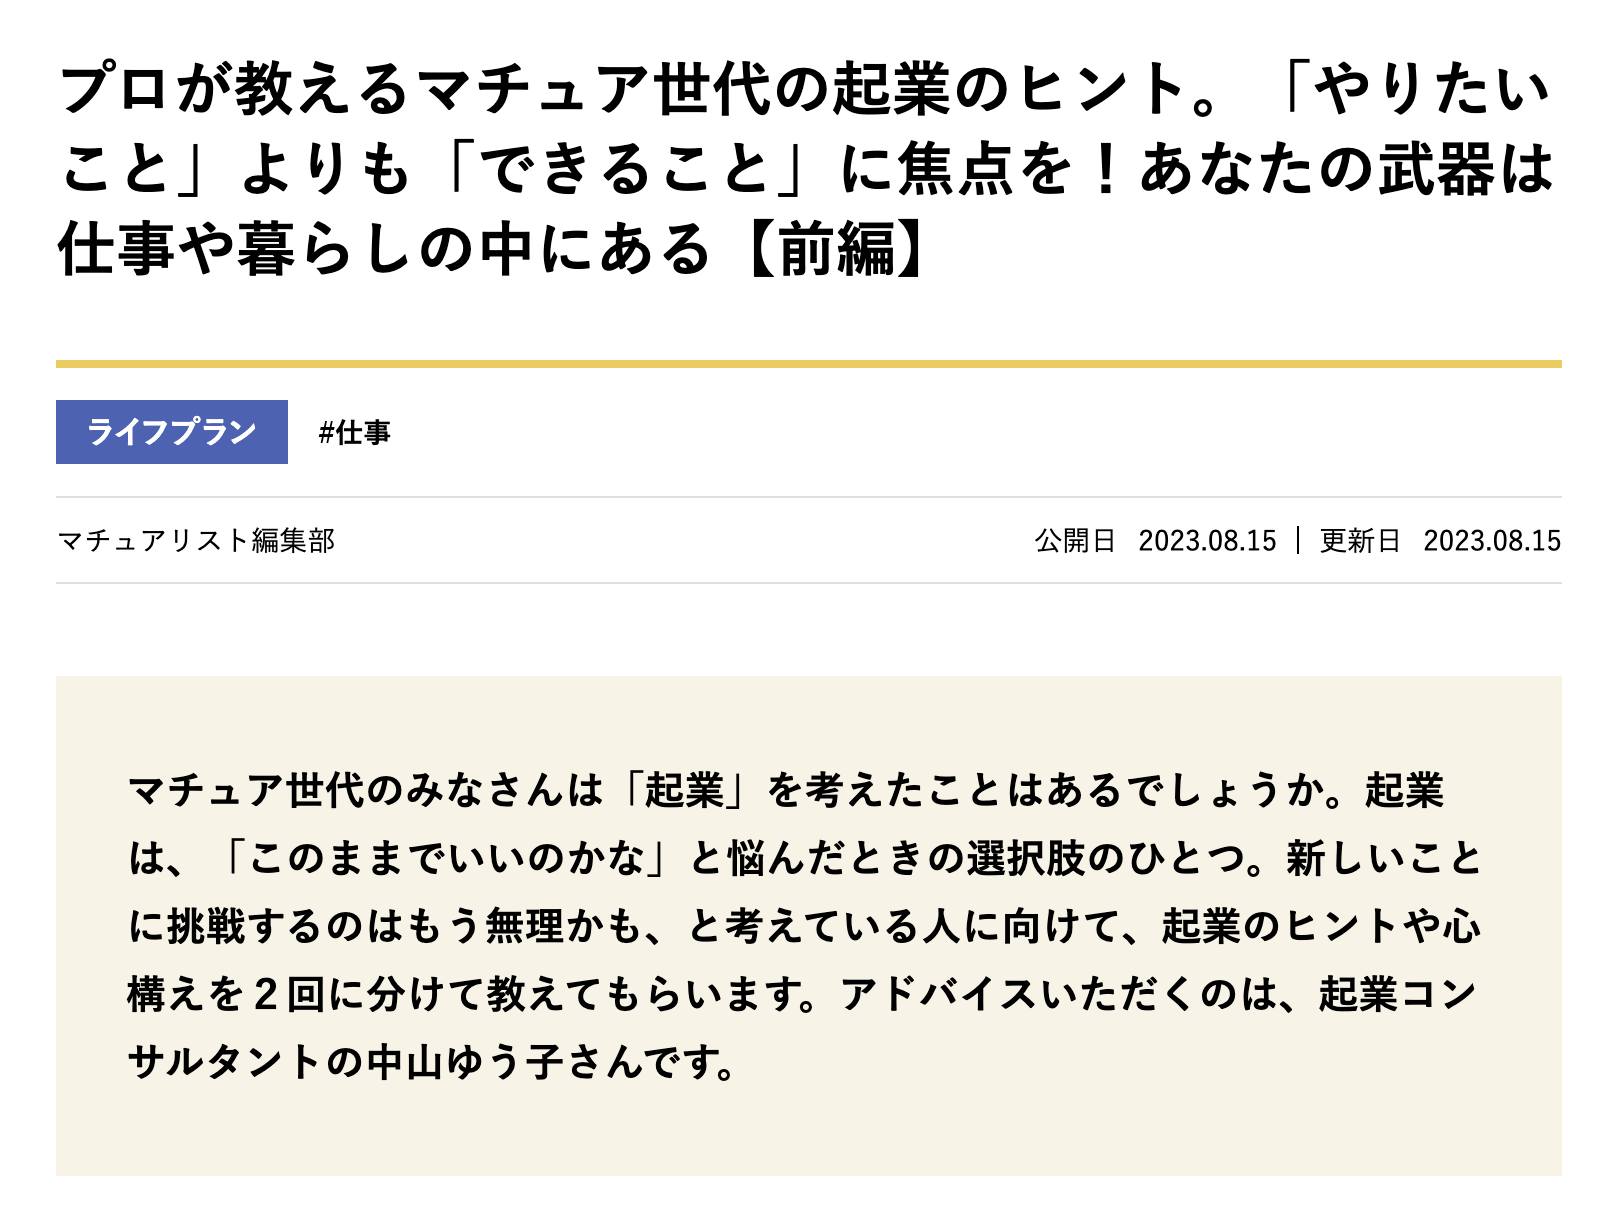Click the yellow divider under the title
Image resolution: width=1616 pixels, height=1212 pixels.
(808, 363)
